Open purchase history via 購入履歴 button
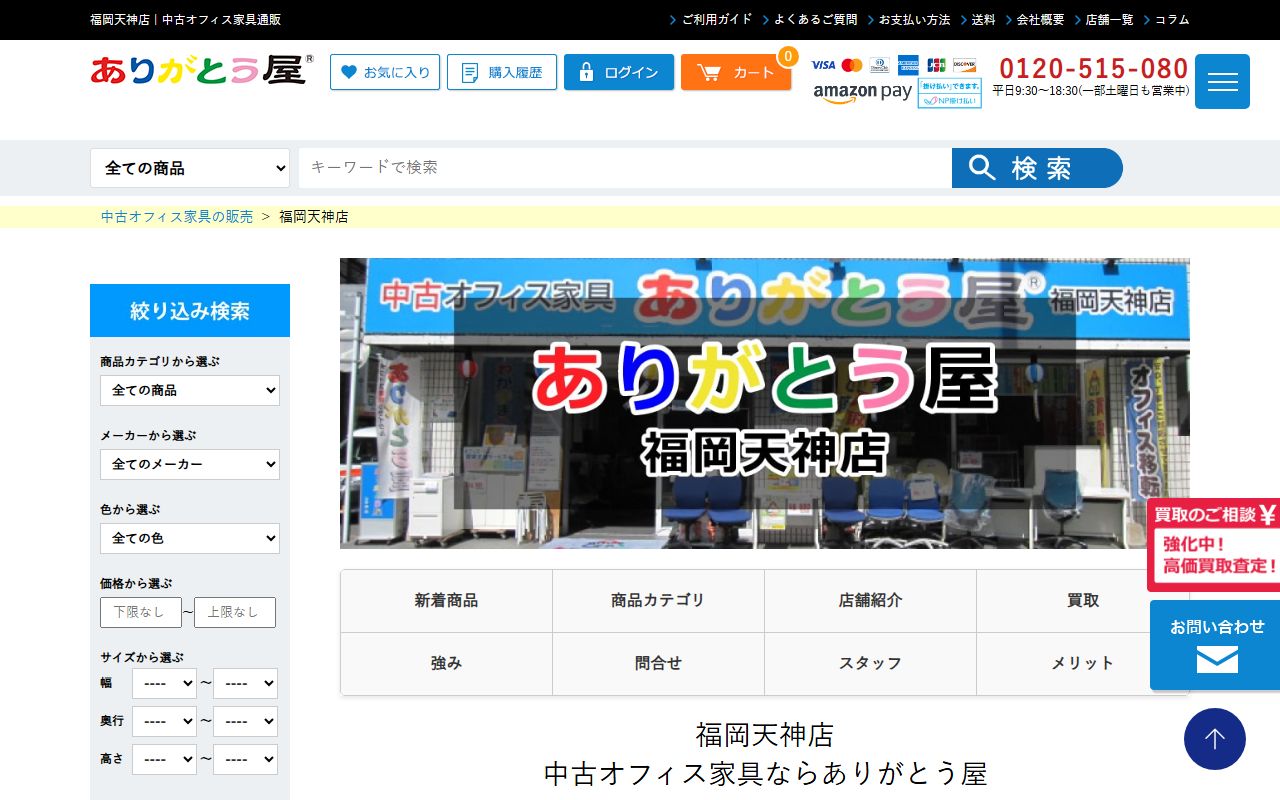 click(x=502, y=72)
